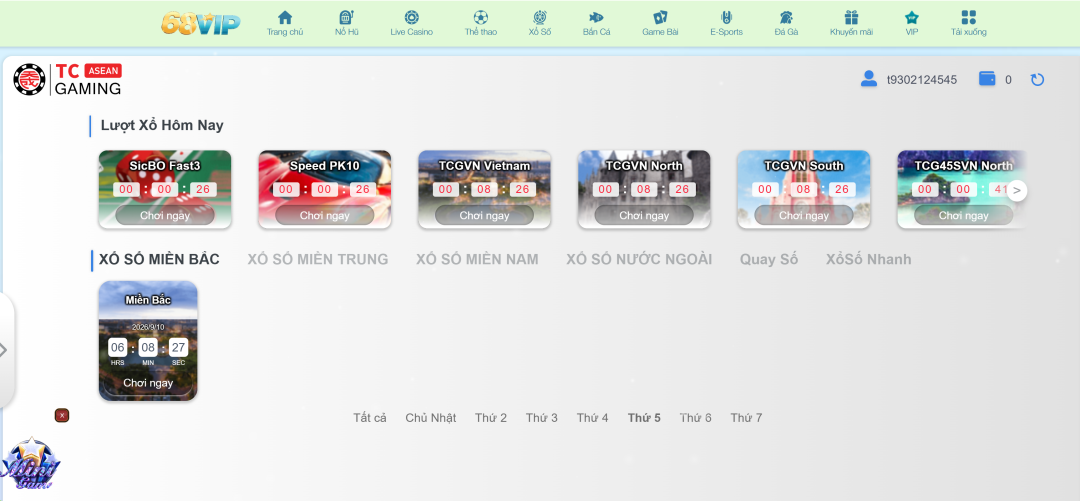
Task: Open the Live Casino chip icon
Action: pyautogui.click(x=411, y=18)
